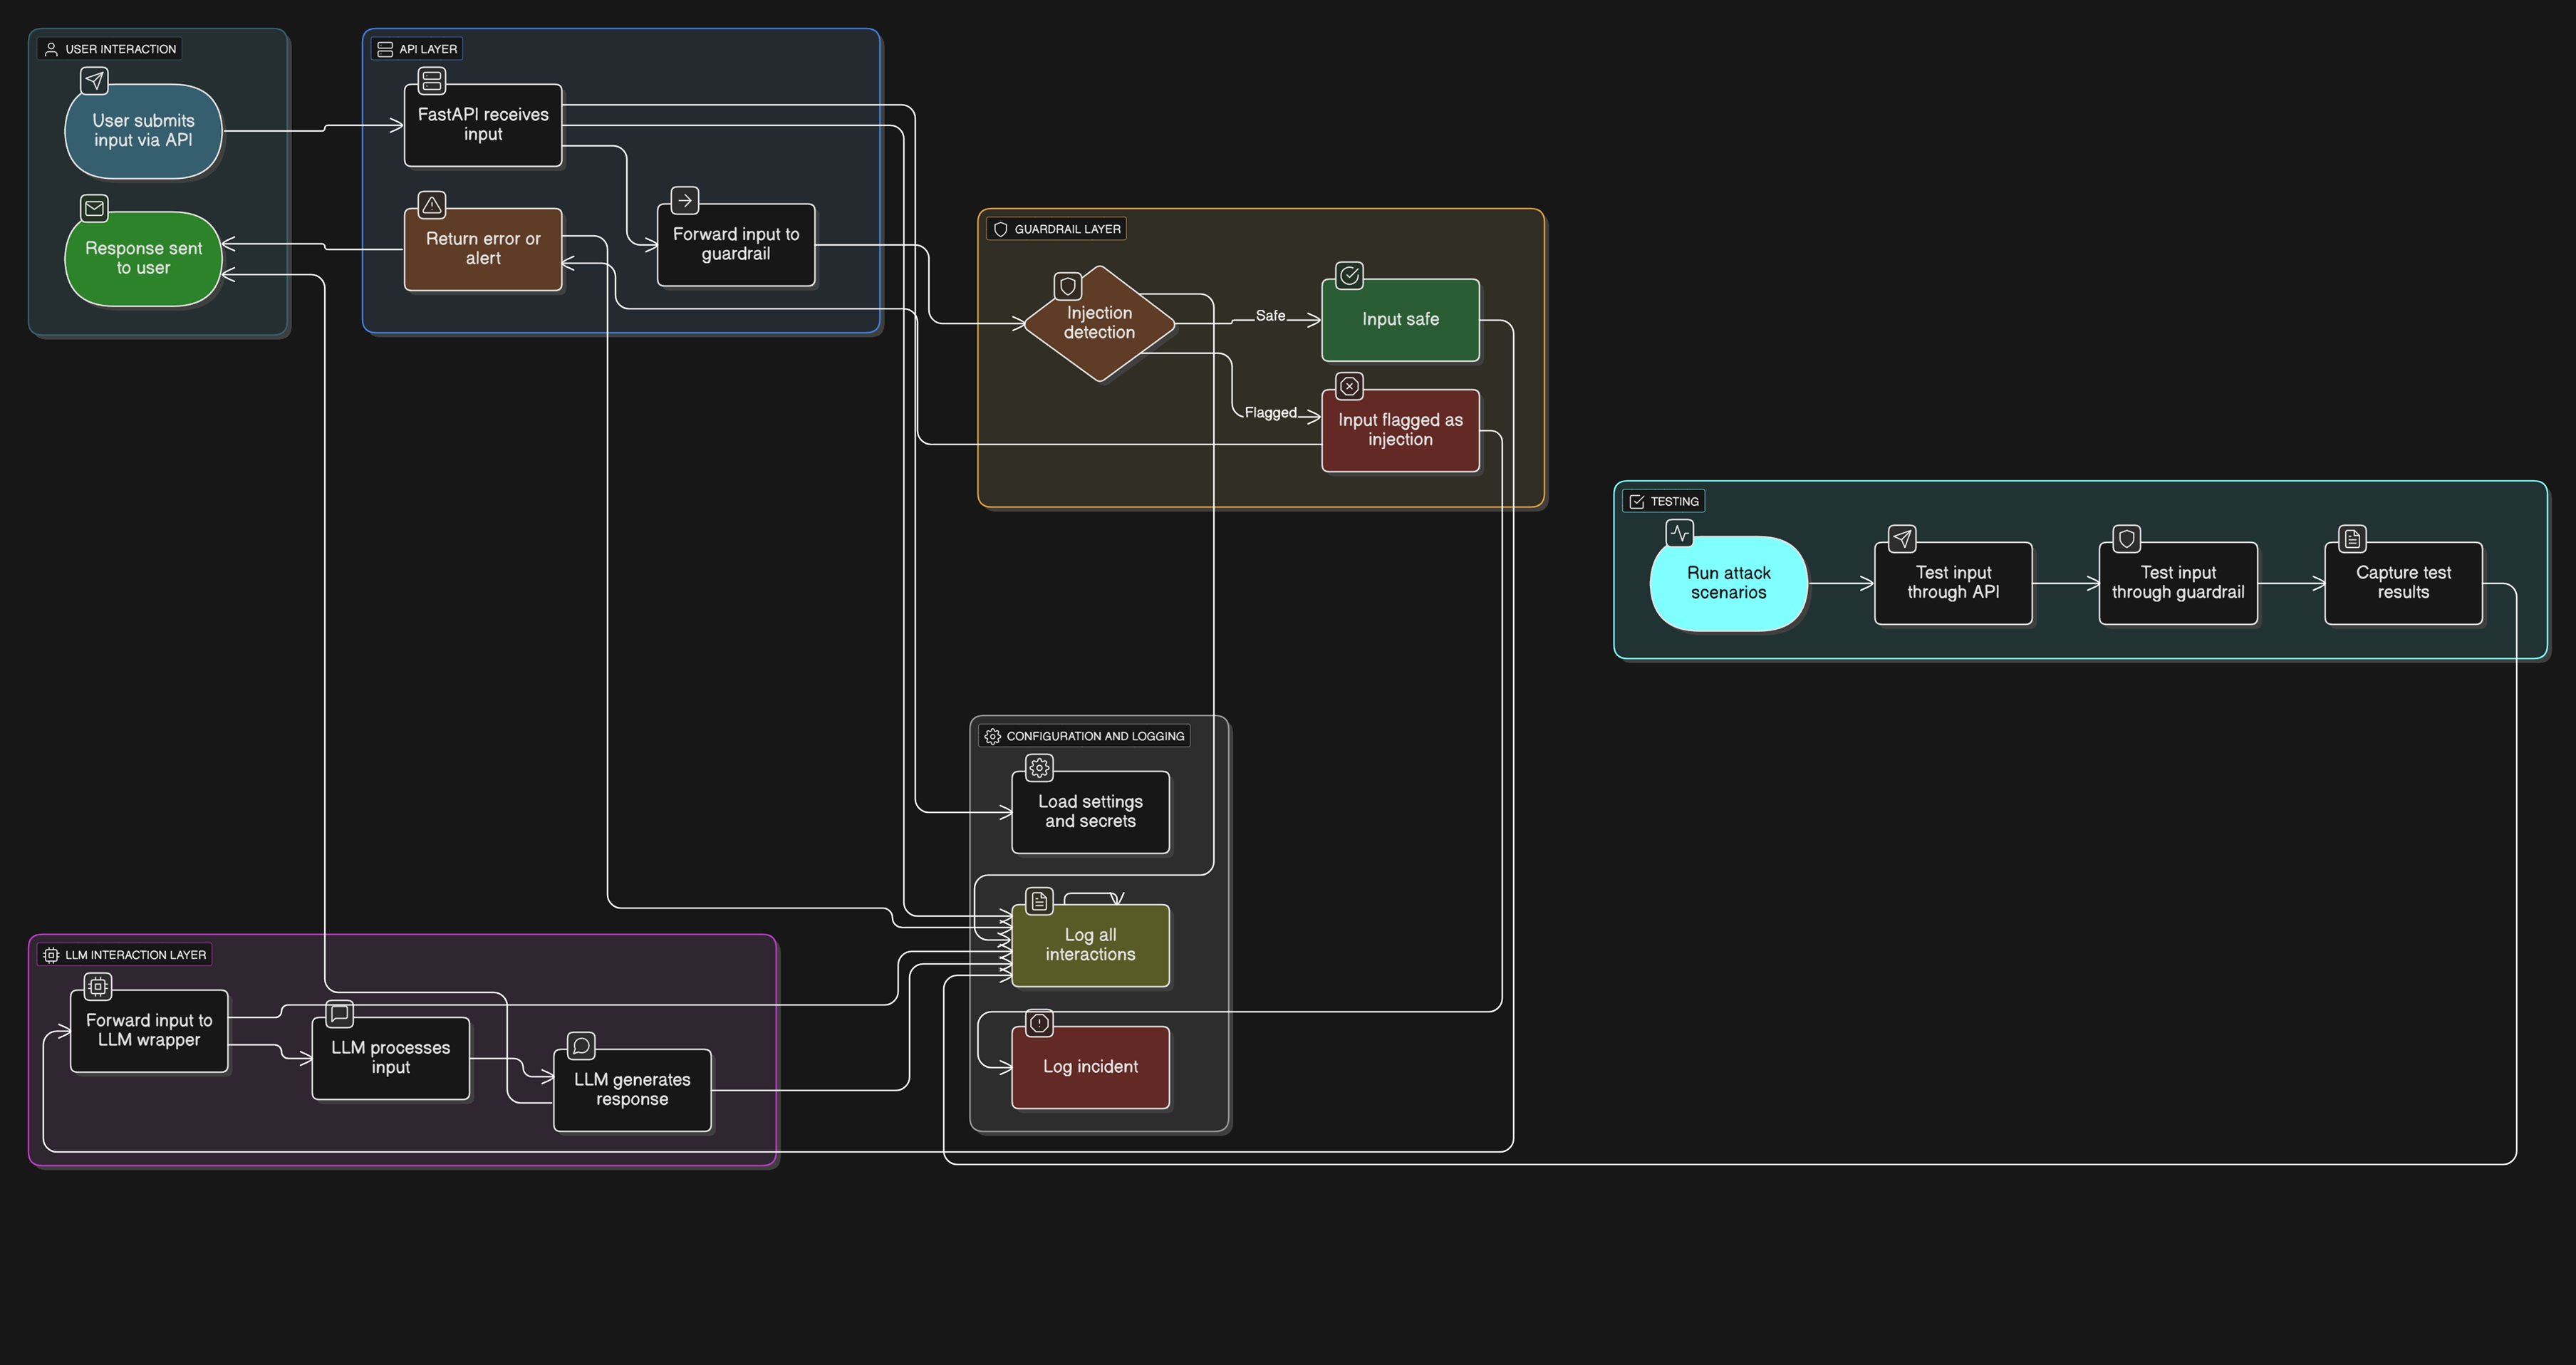Select the GUARDRAIL LAYER group label
This screenshot has height=1365, width=2576.
(x=1057, y=229)
